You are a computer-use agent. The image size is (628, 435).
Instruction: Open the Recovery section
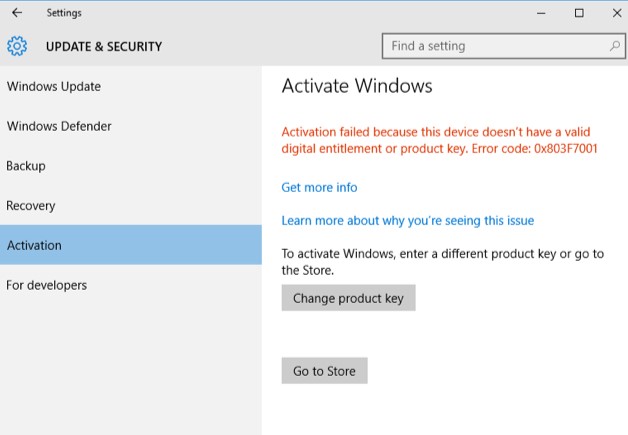131,205
